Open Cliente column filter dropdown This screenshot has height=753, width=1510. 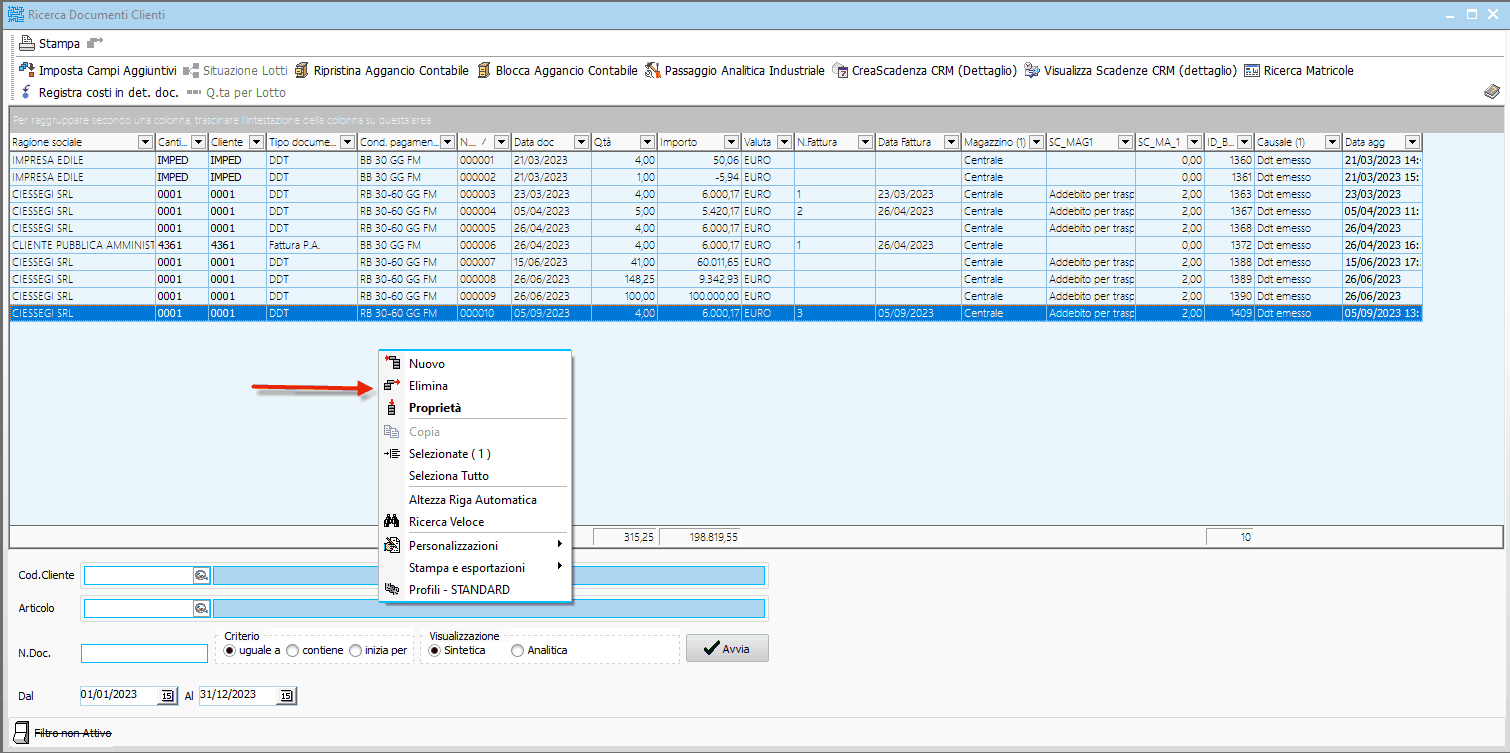(256, 142)
